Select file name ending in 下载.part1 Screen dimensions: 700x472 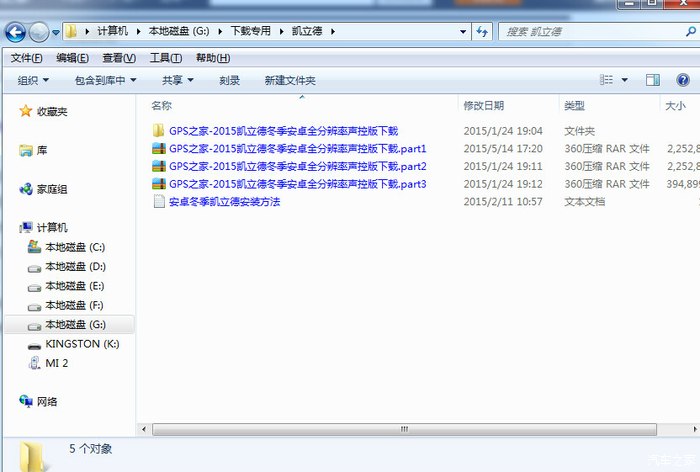[x=298, y=148]
